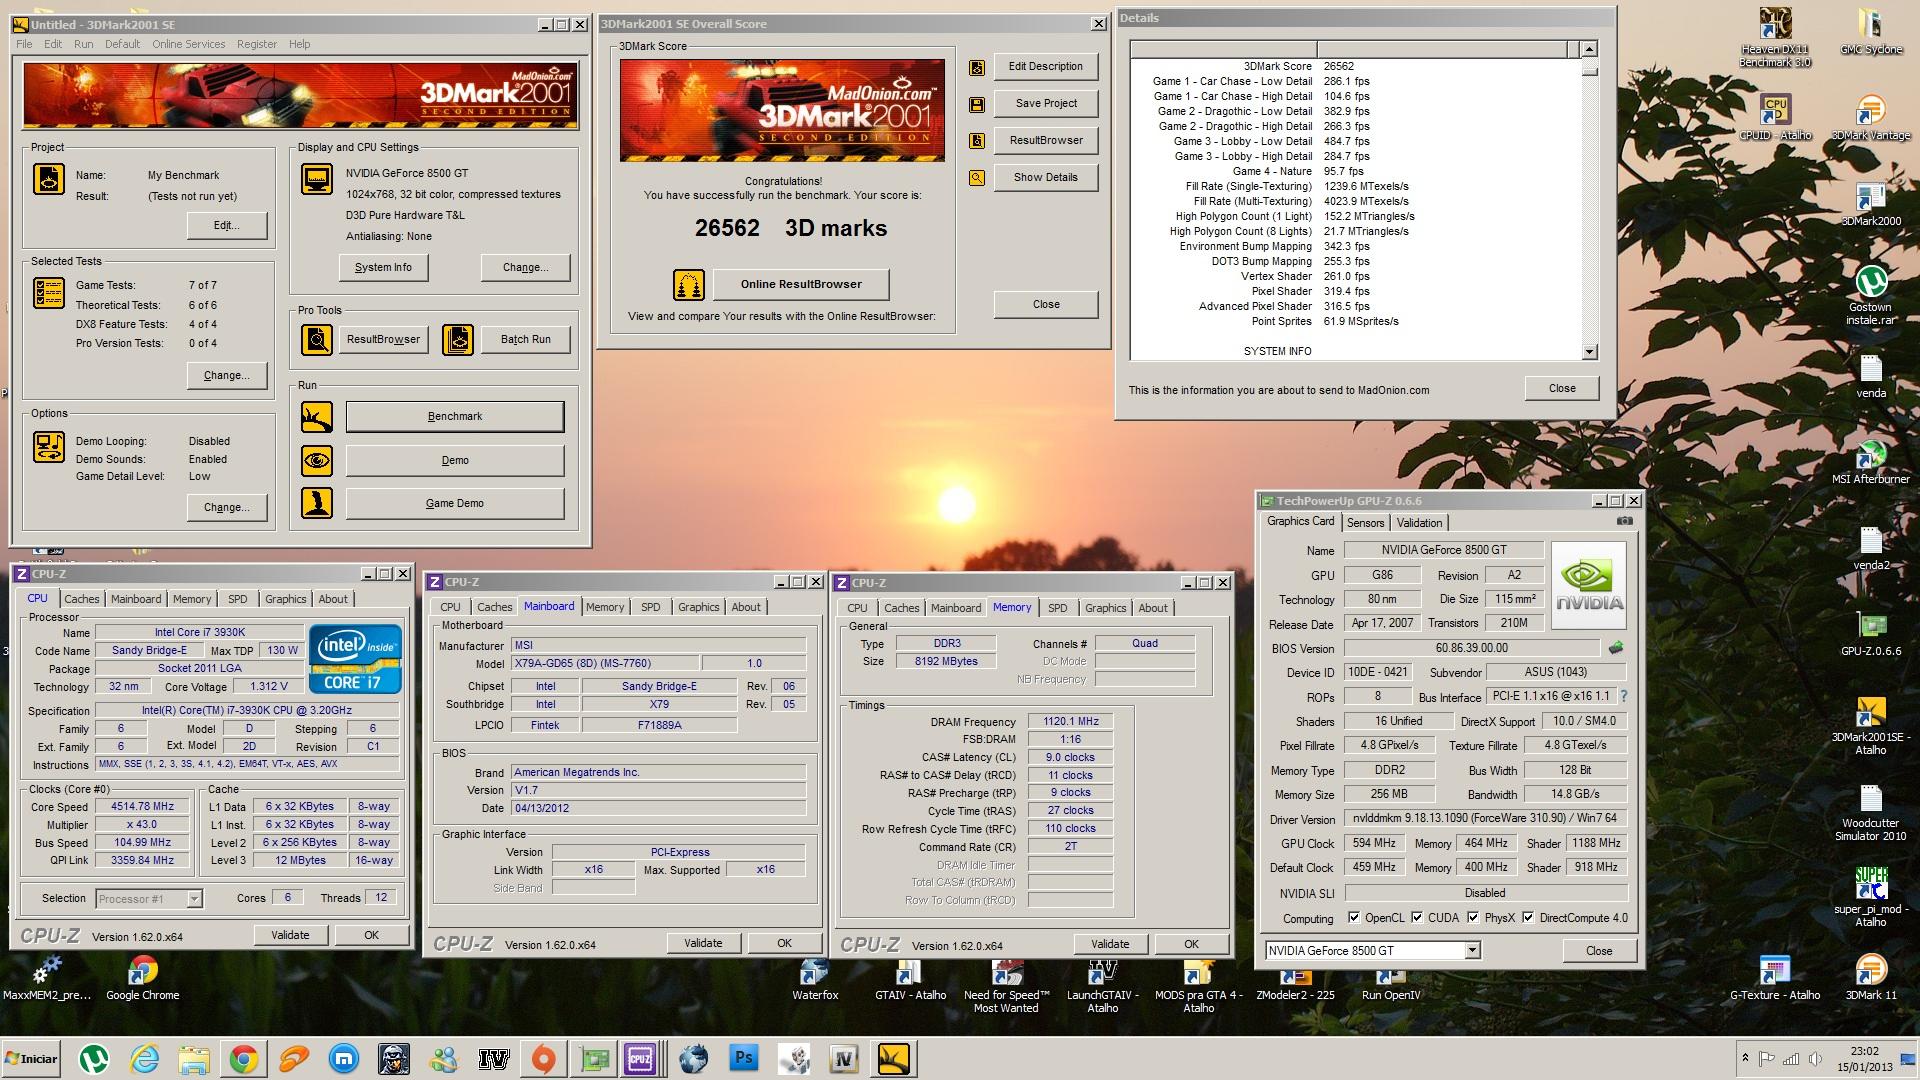The height and width of the screenshot is (1080, 1920).
Task: Click the Save Project floppy icon
Action: tap(977, 104)
